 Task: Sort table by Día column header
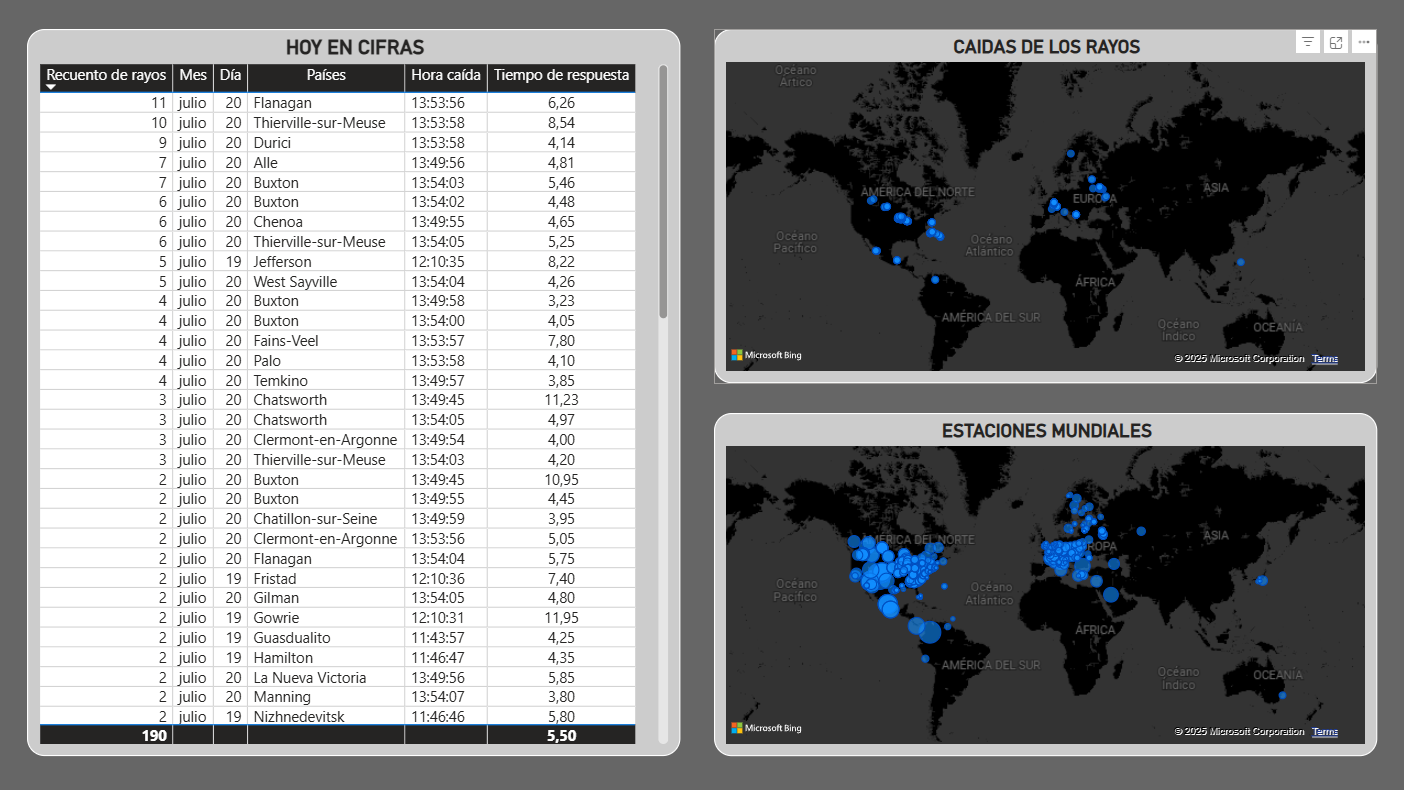tap(231, 75)
